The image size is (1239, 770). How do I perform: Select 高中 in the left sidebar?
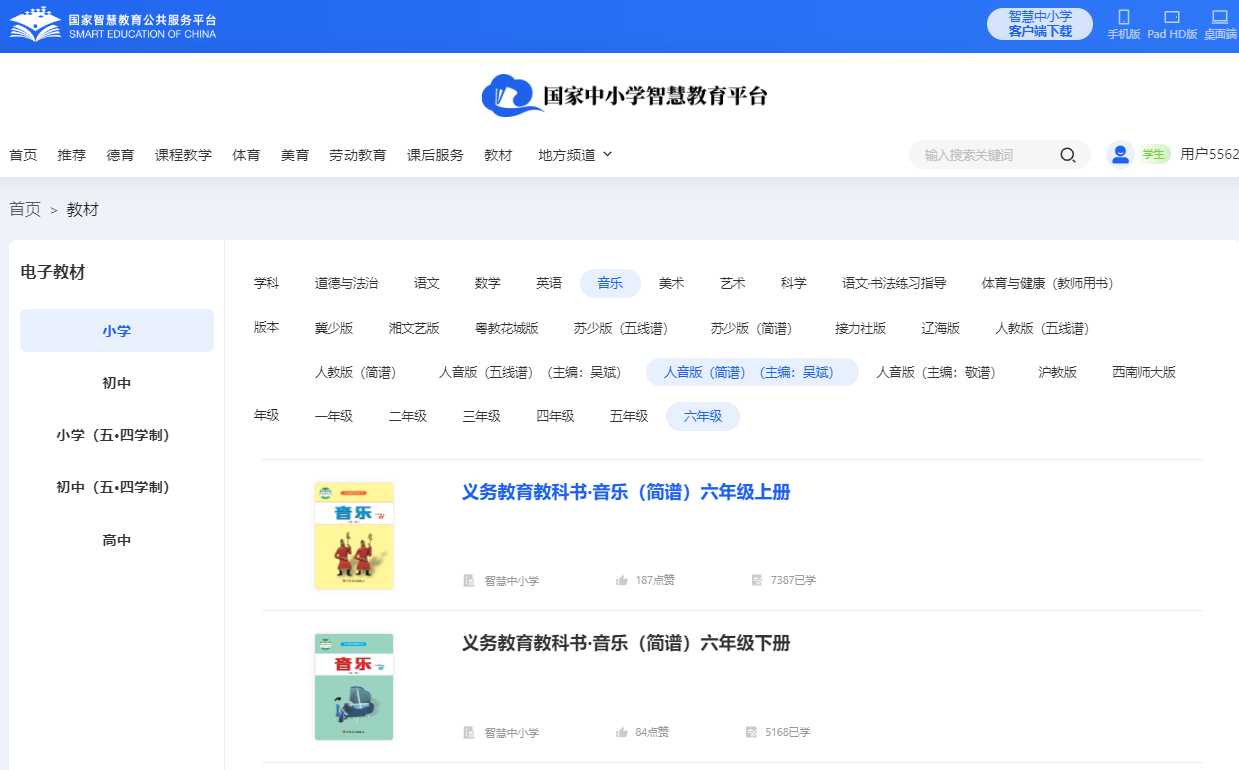coord(117,540)
